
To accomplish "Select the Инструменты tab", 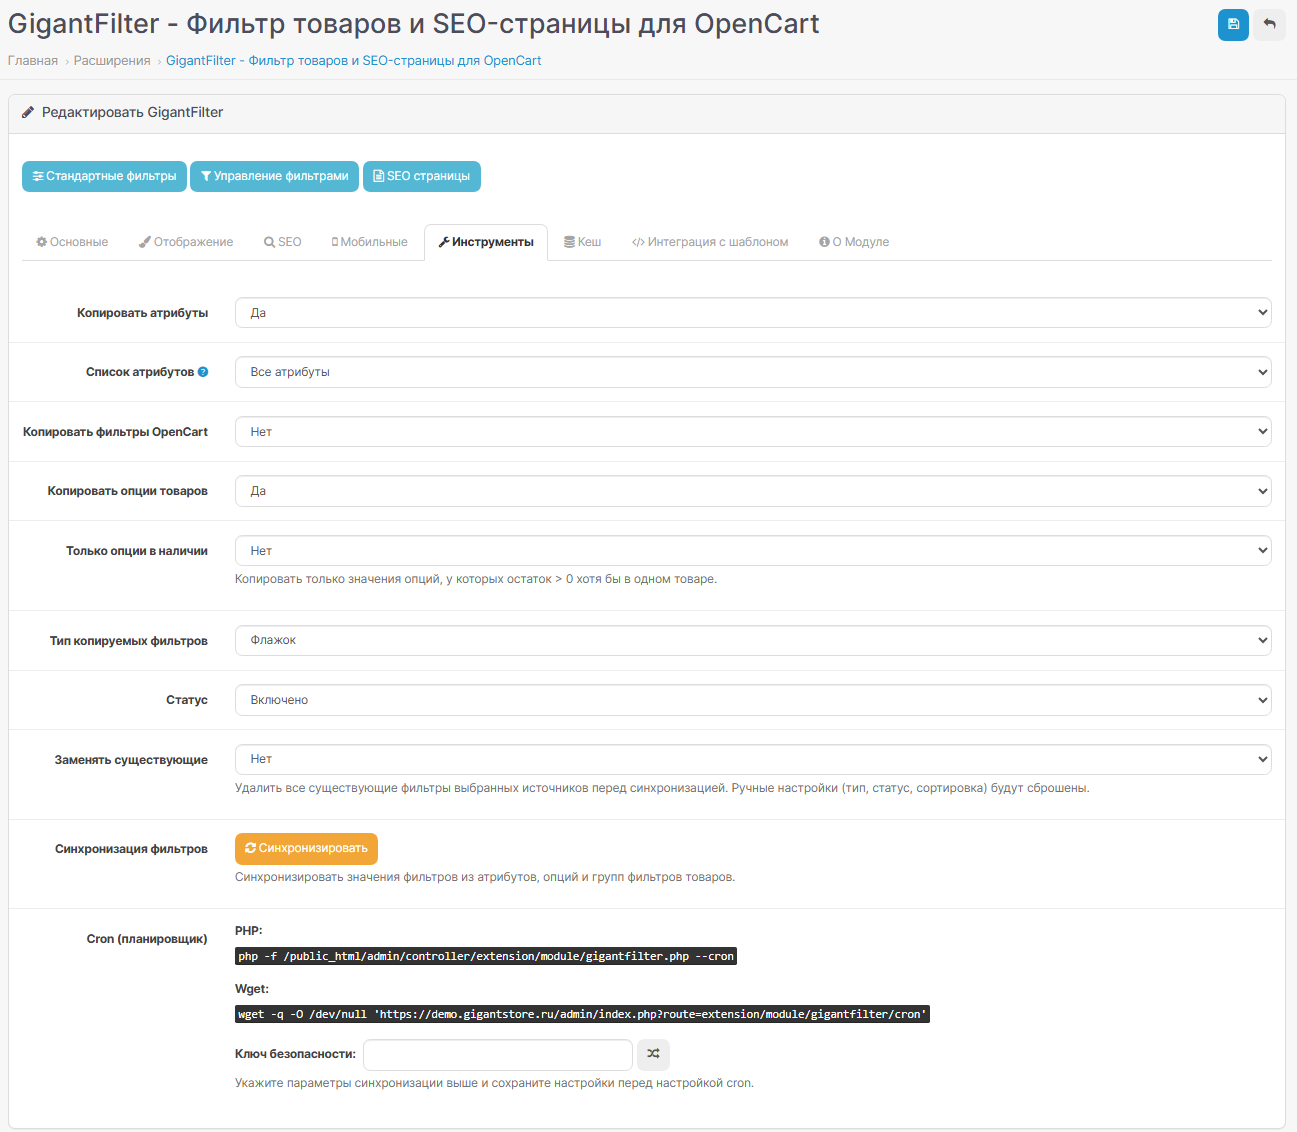I will coord(486,242).
